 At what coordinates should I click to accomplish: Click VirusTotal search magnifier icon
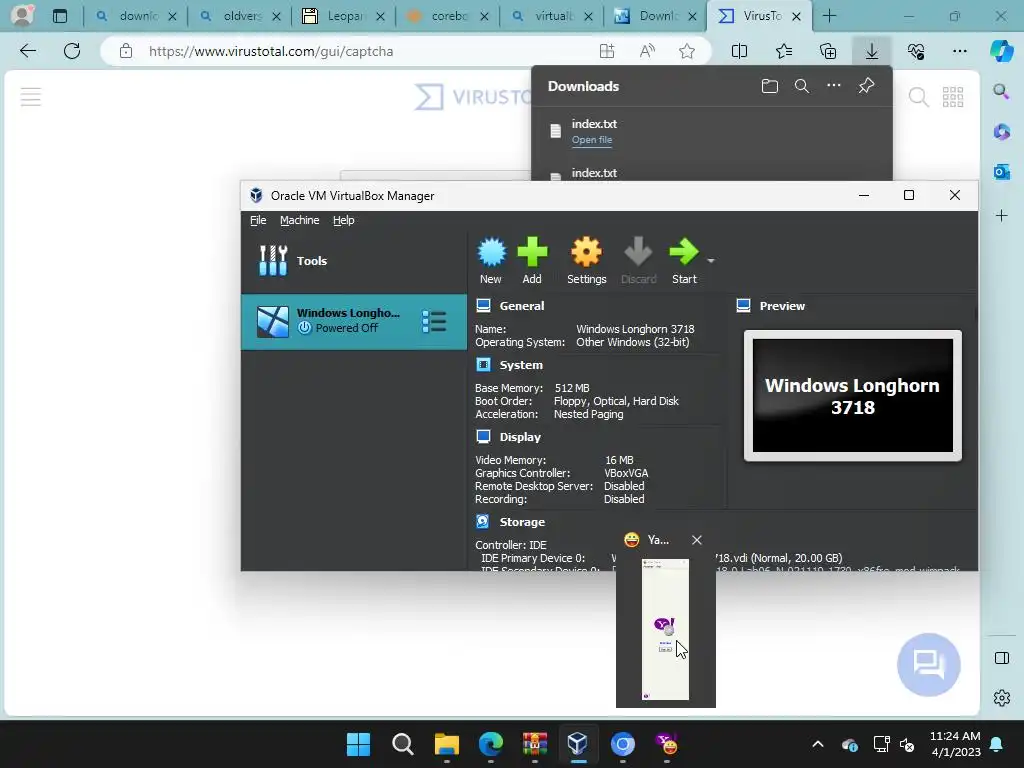pos(918,97)
